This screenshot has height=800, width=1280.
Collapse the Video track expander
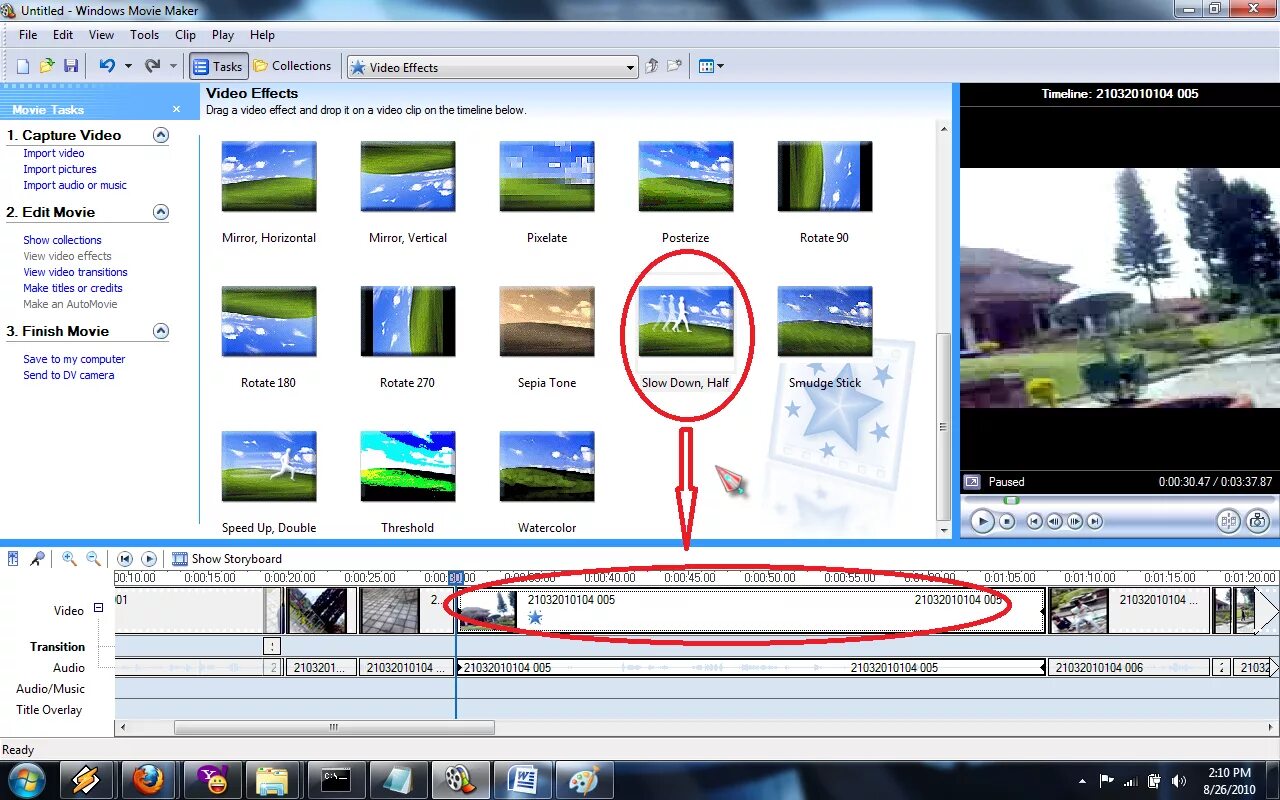[99, 608]
